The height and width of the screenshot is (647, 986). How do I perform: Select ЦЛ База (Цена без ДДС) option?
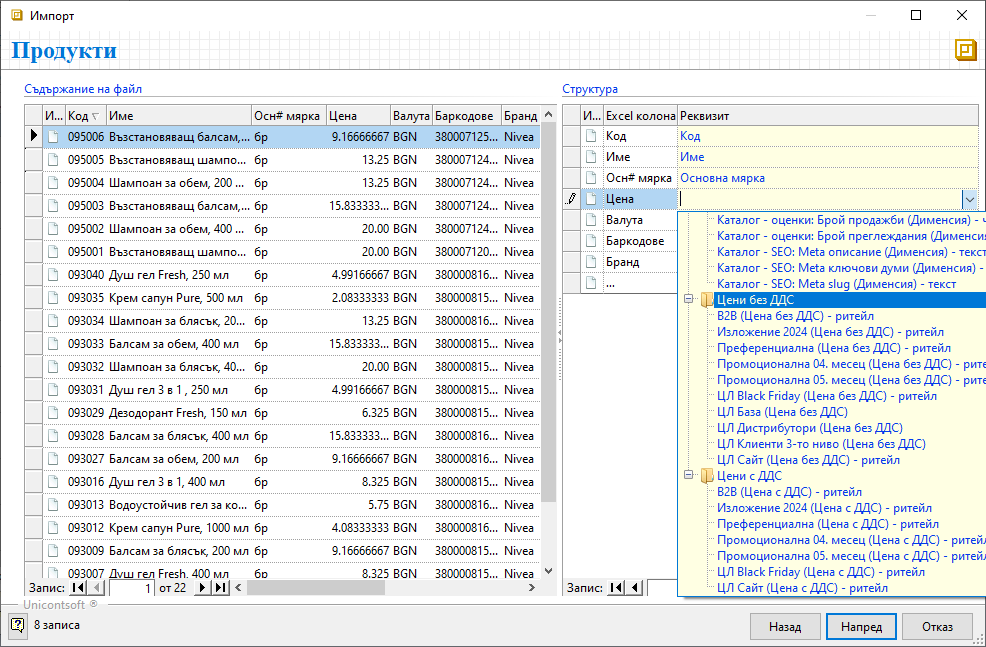tap(782, 412)
